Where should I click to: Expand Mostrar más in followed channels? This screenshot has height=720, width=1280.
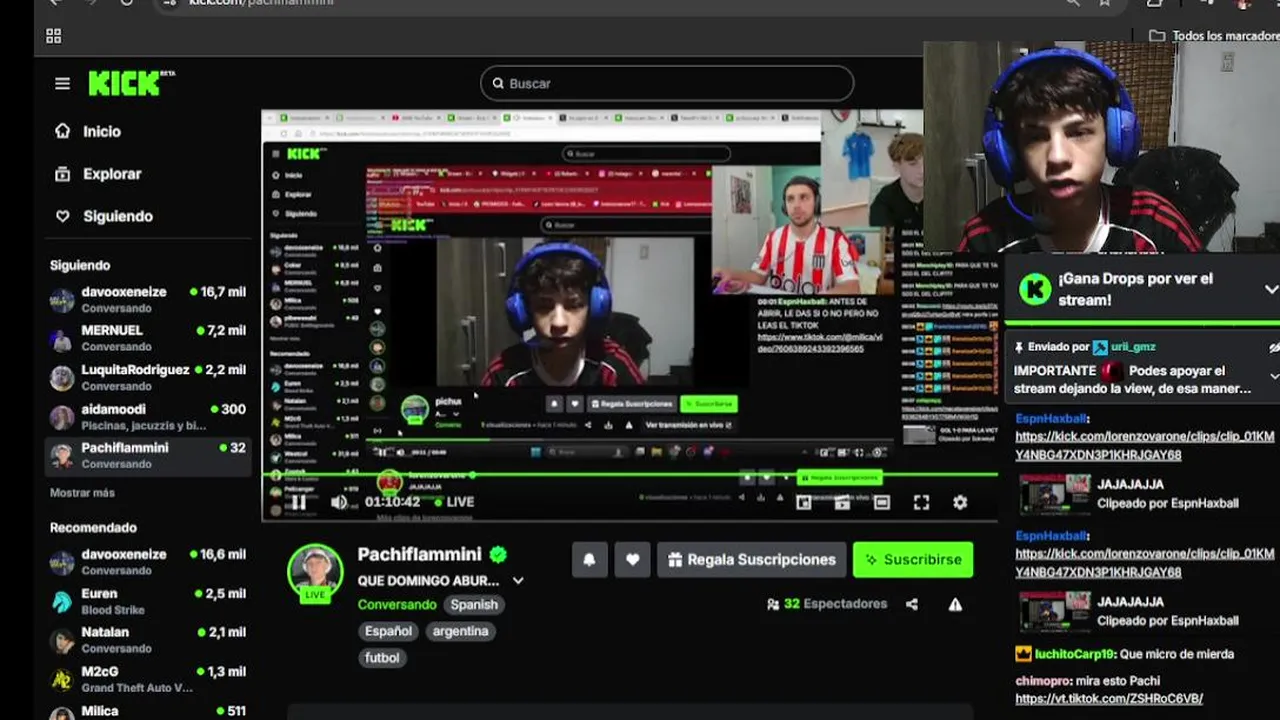[82, 493]
